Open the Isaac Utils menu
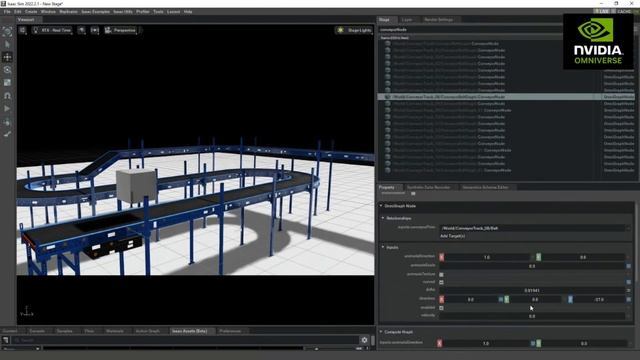The width and height of the screenshot is (640, 360). pyautogui.click(x=123, y=12)
